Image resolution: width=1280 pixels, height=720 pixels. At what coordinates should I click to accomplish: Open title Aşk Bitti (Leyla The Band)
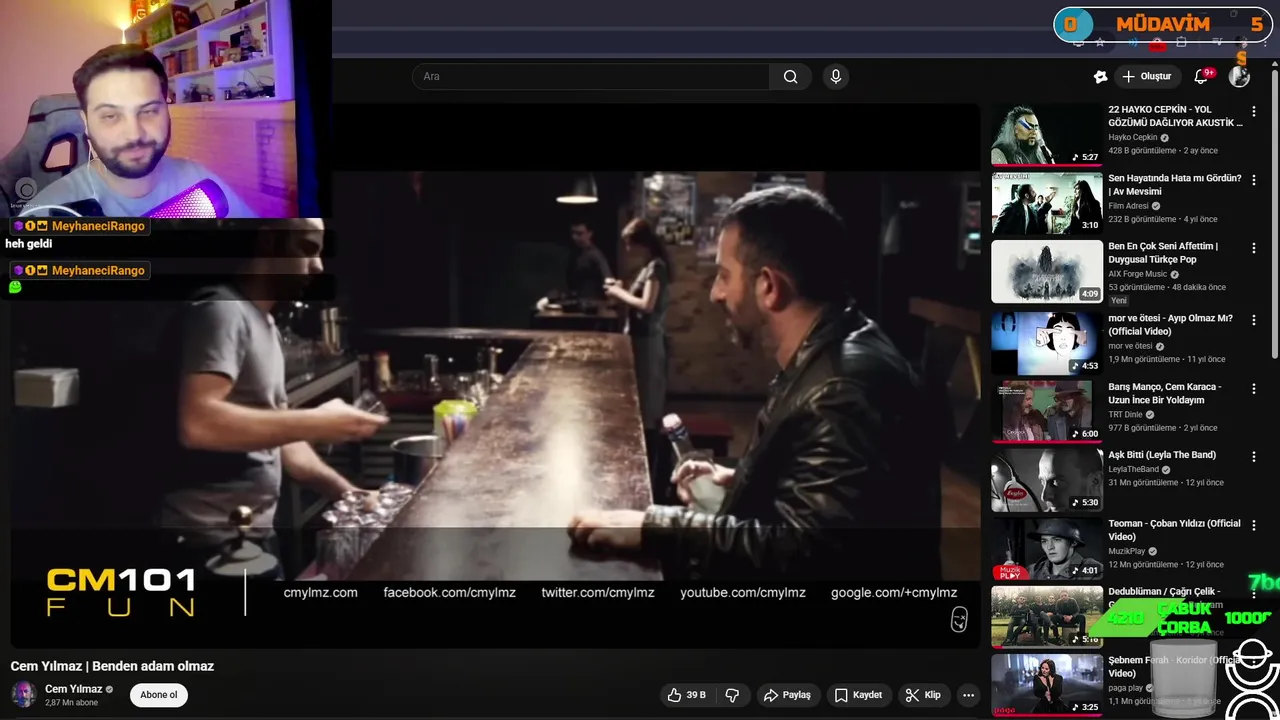(x=1162, y=455)
